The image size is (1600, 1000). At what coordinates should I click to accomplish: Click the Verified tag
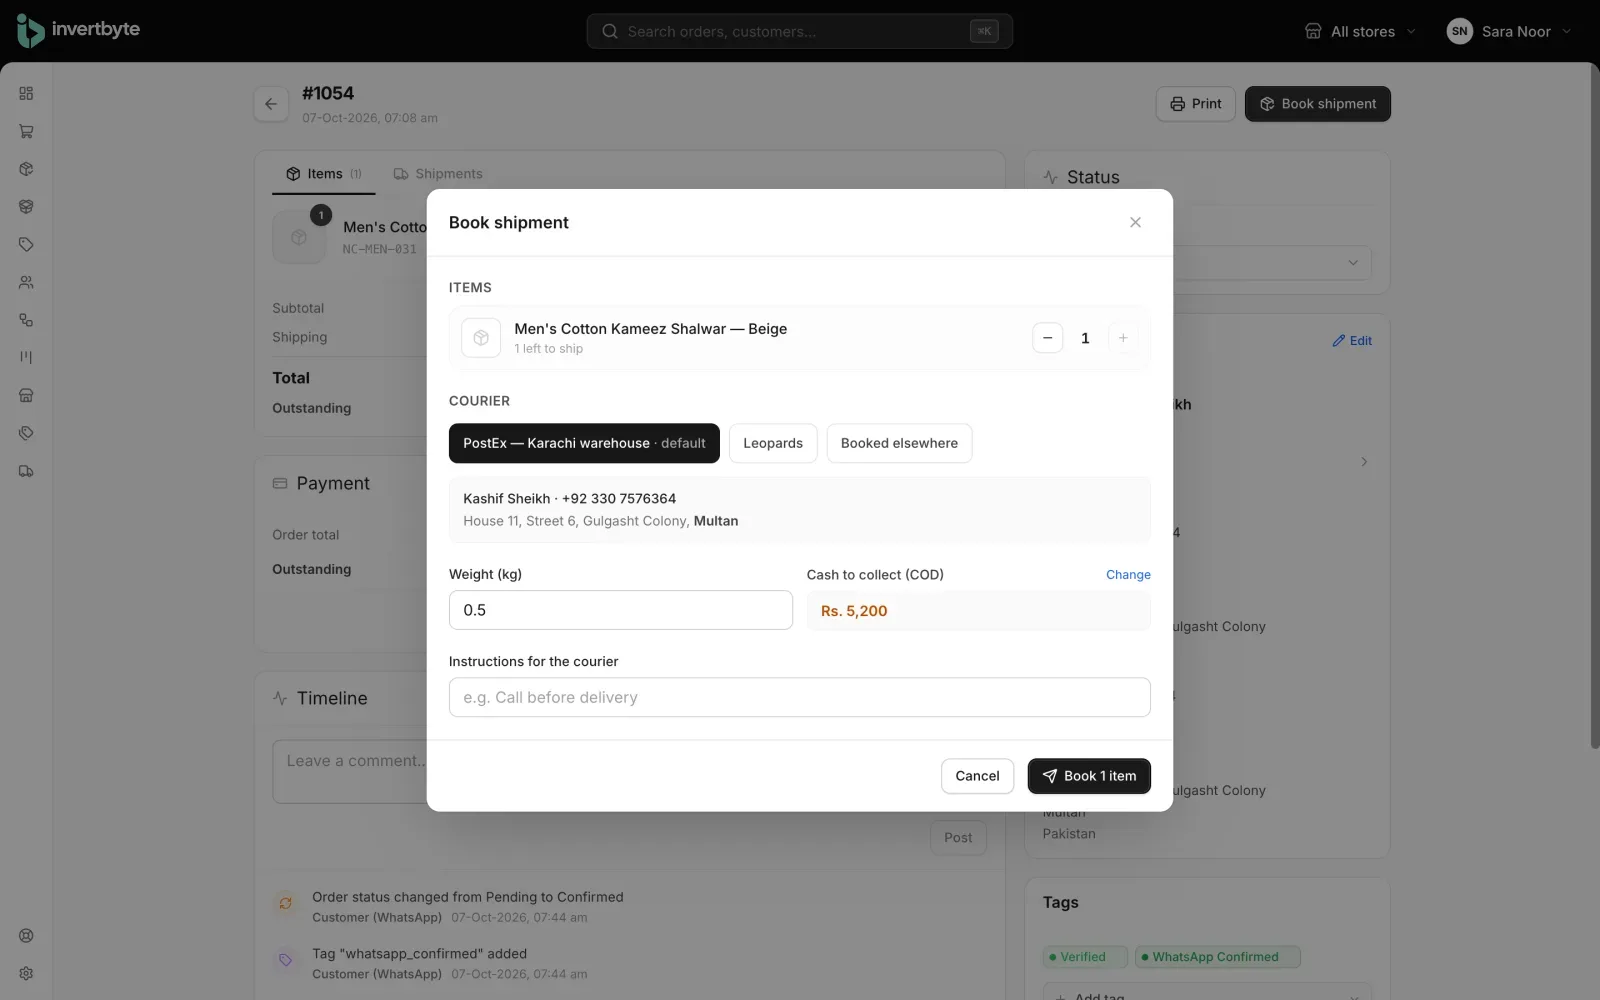click(1085, 957)
